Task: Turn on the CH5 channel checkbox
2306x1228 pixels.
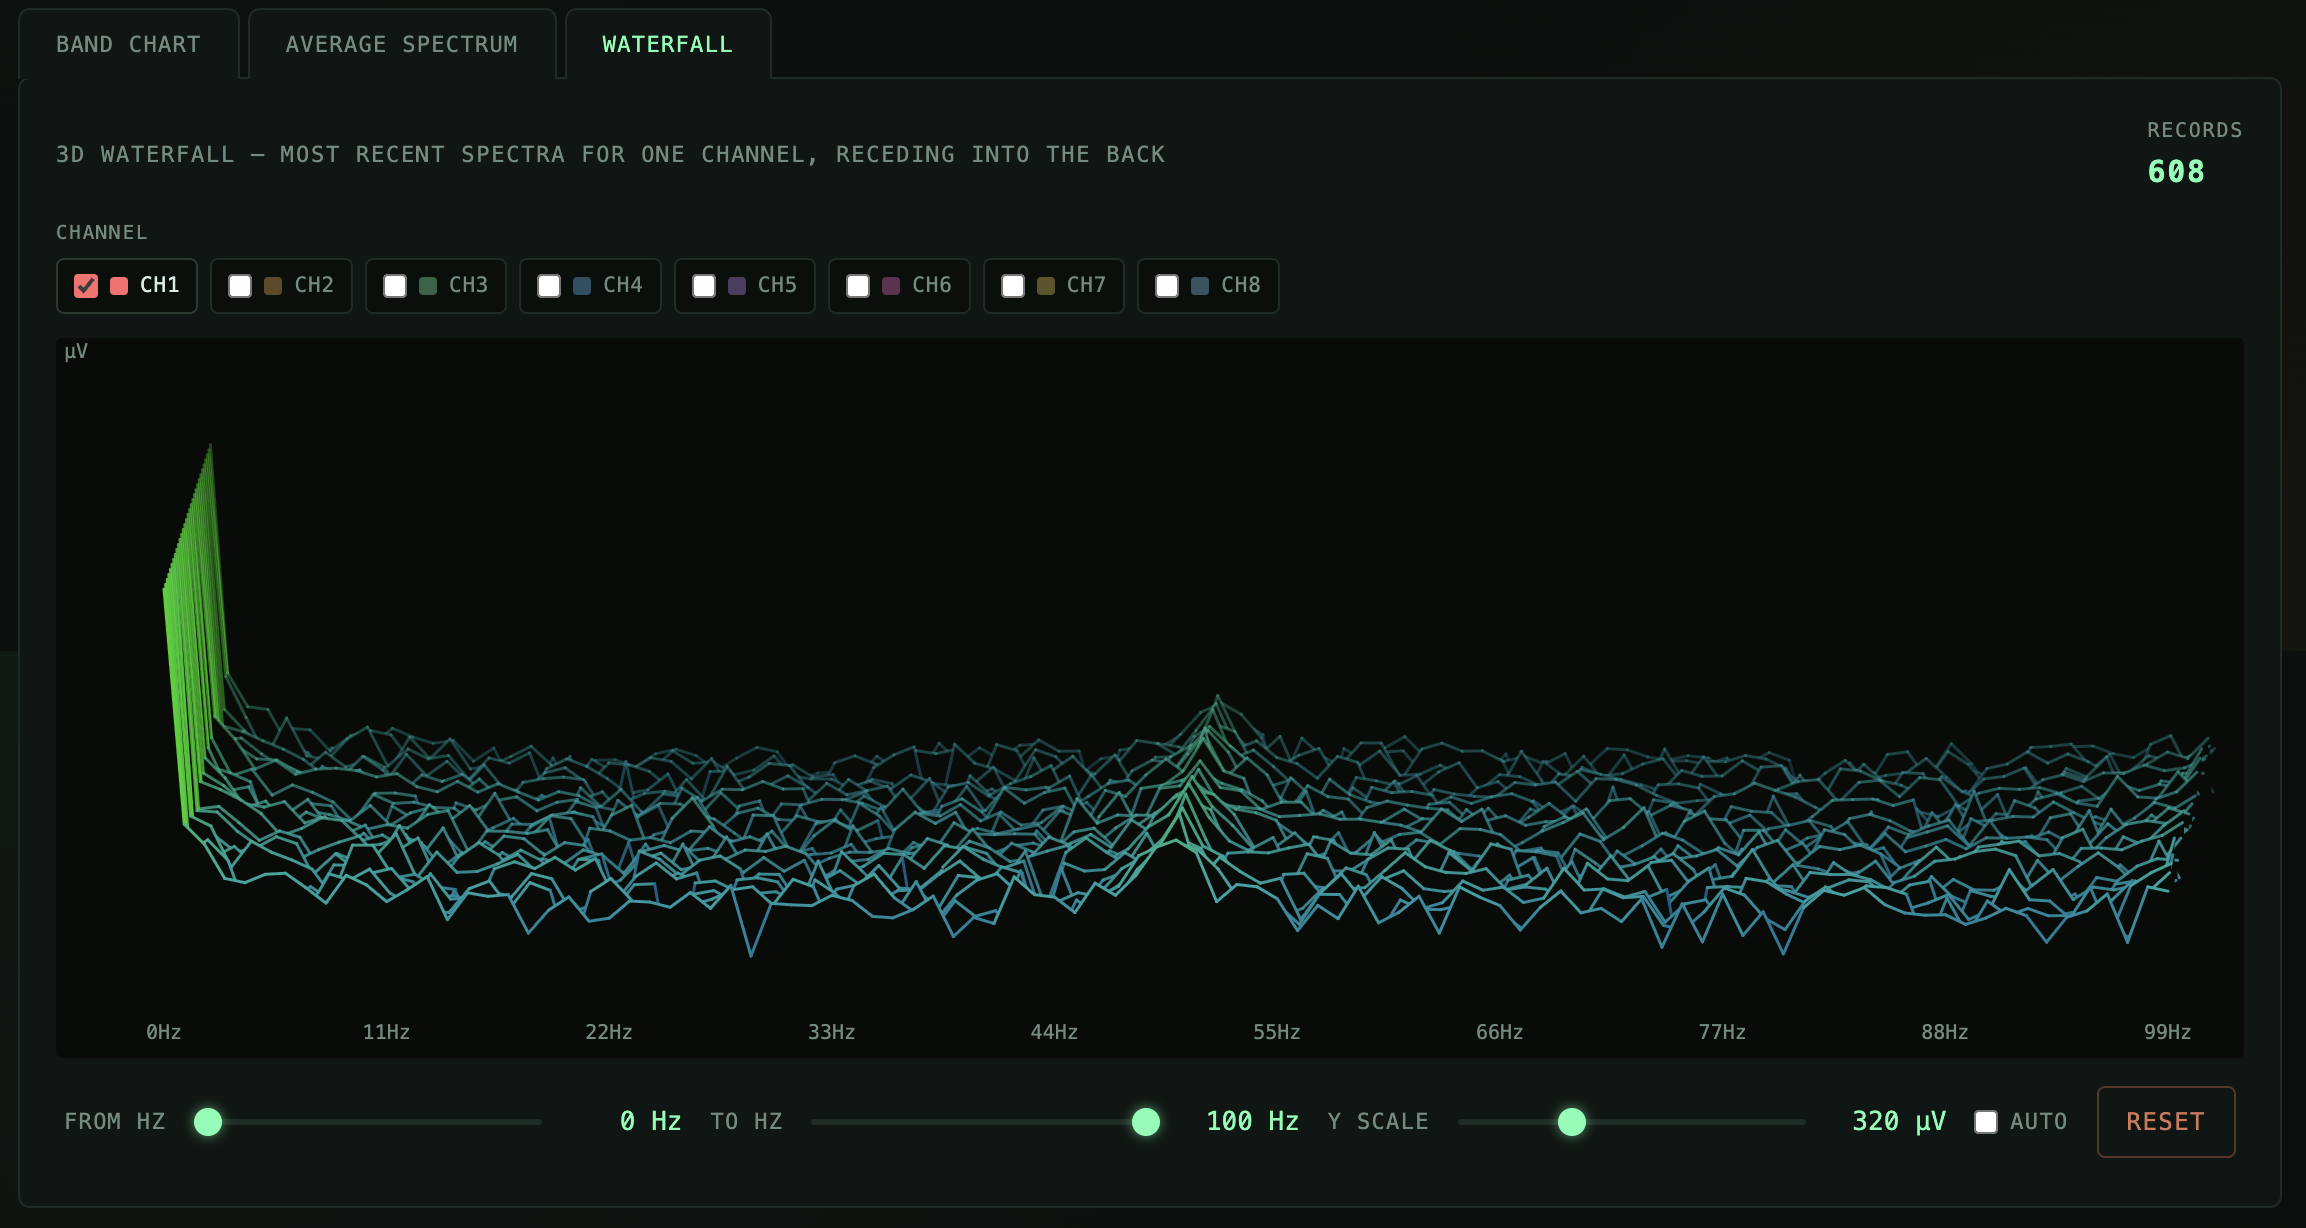Action: coord(704,286)
